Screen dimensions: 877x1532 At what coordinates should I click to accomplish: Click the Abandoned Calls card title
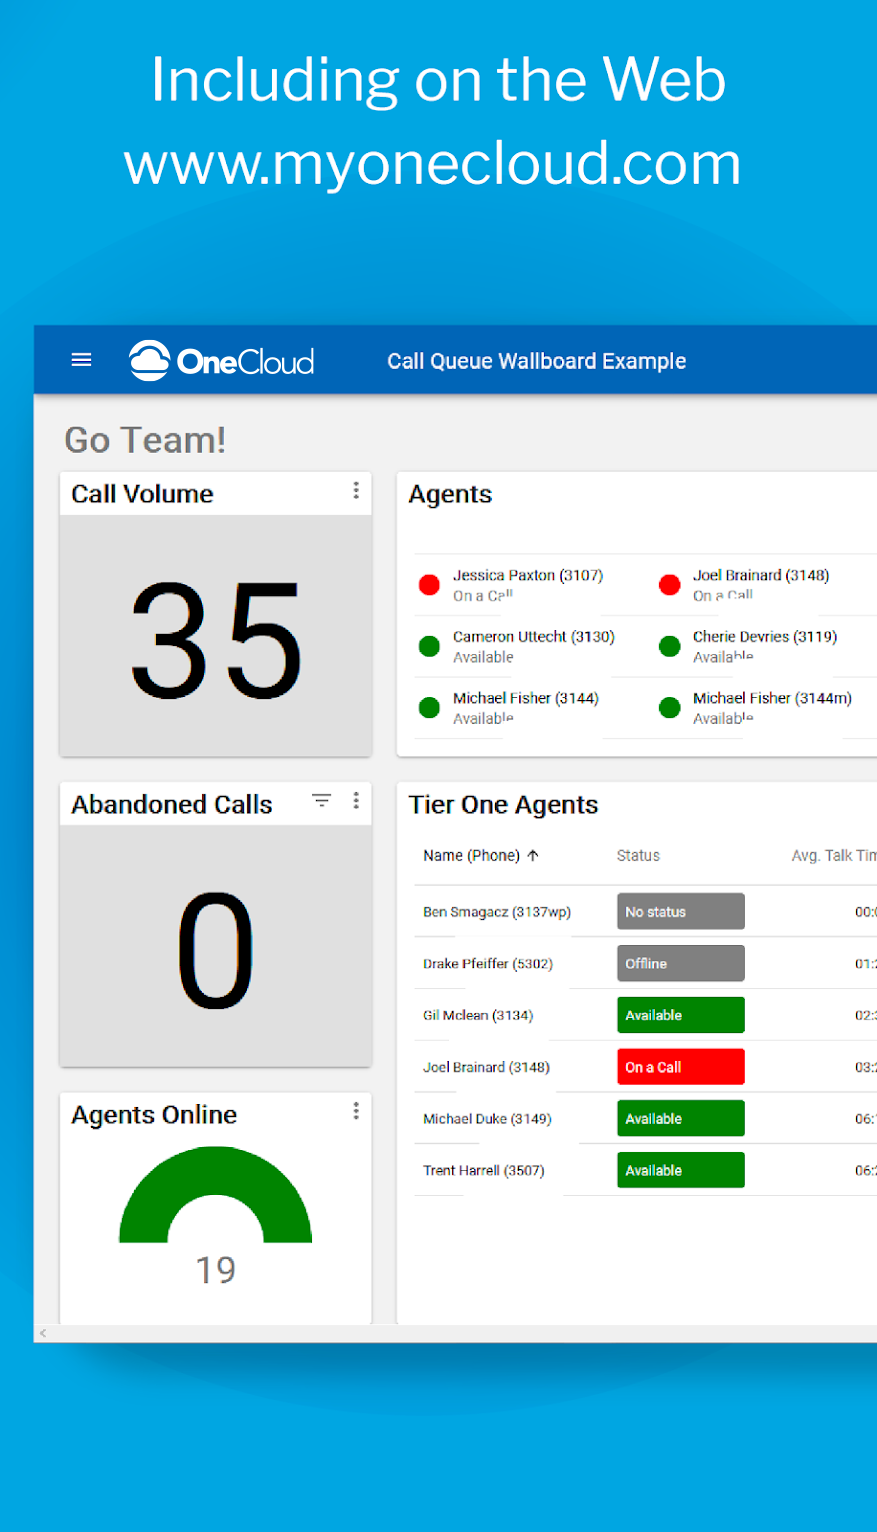(172, 804)
